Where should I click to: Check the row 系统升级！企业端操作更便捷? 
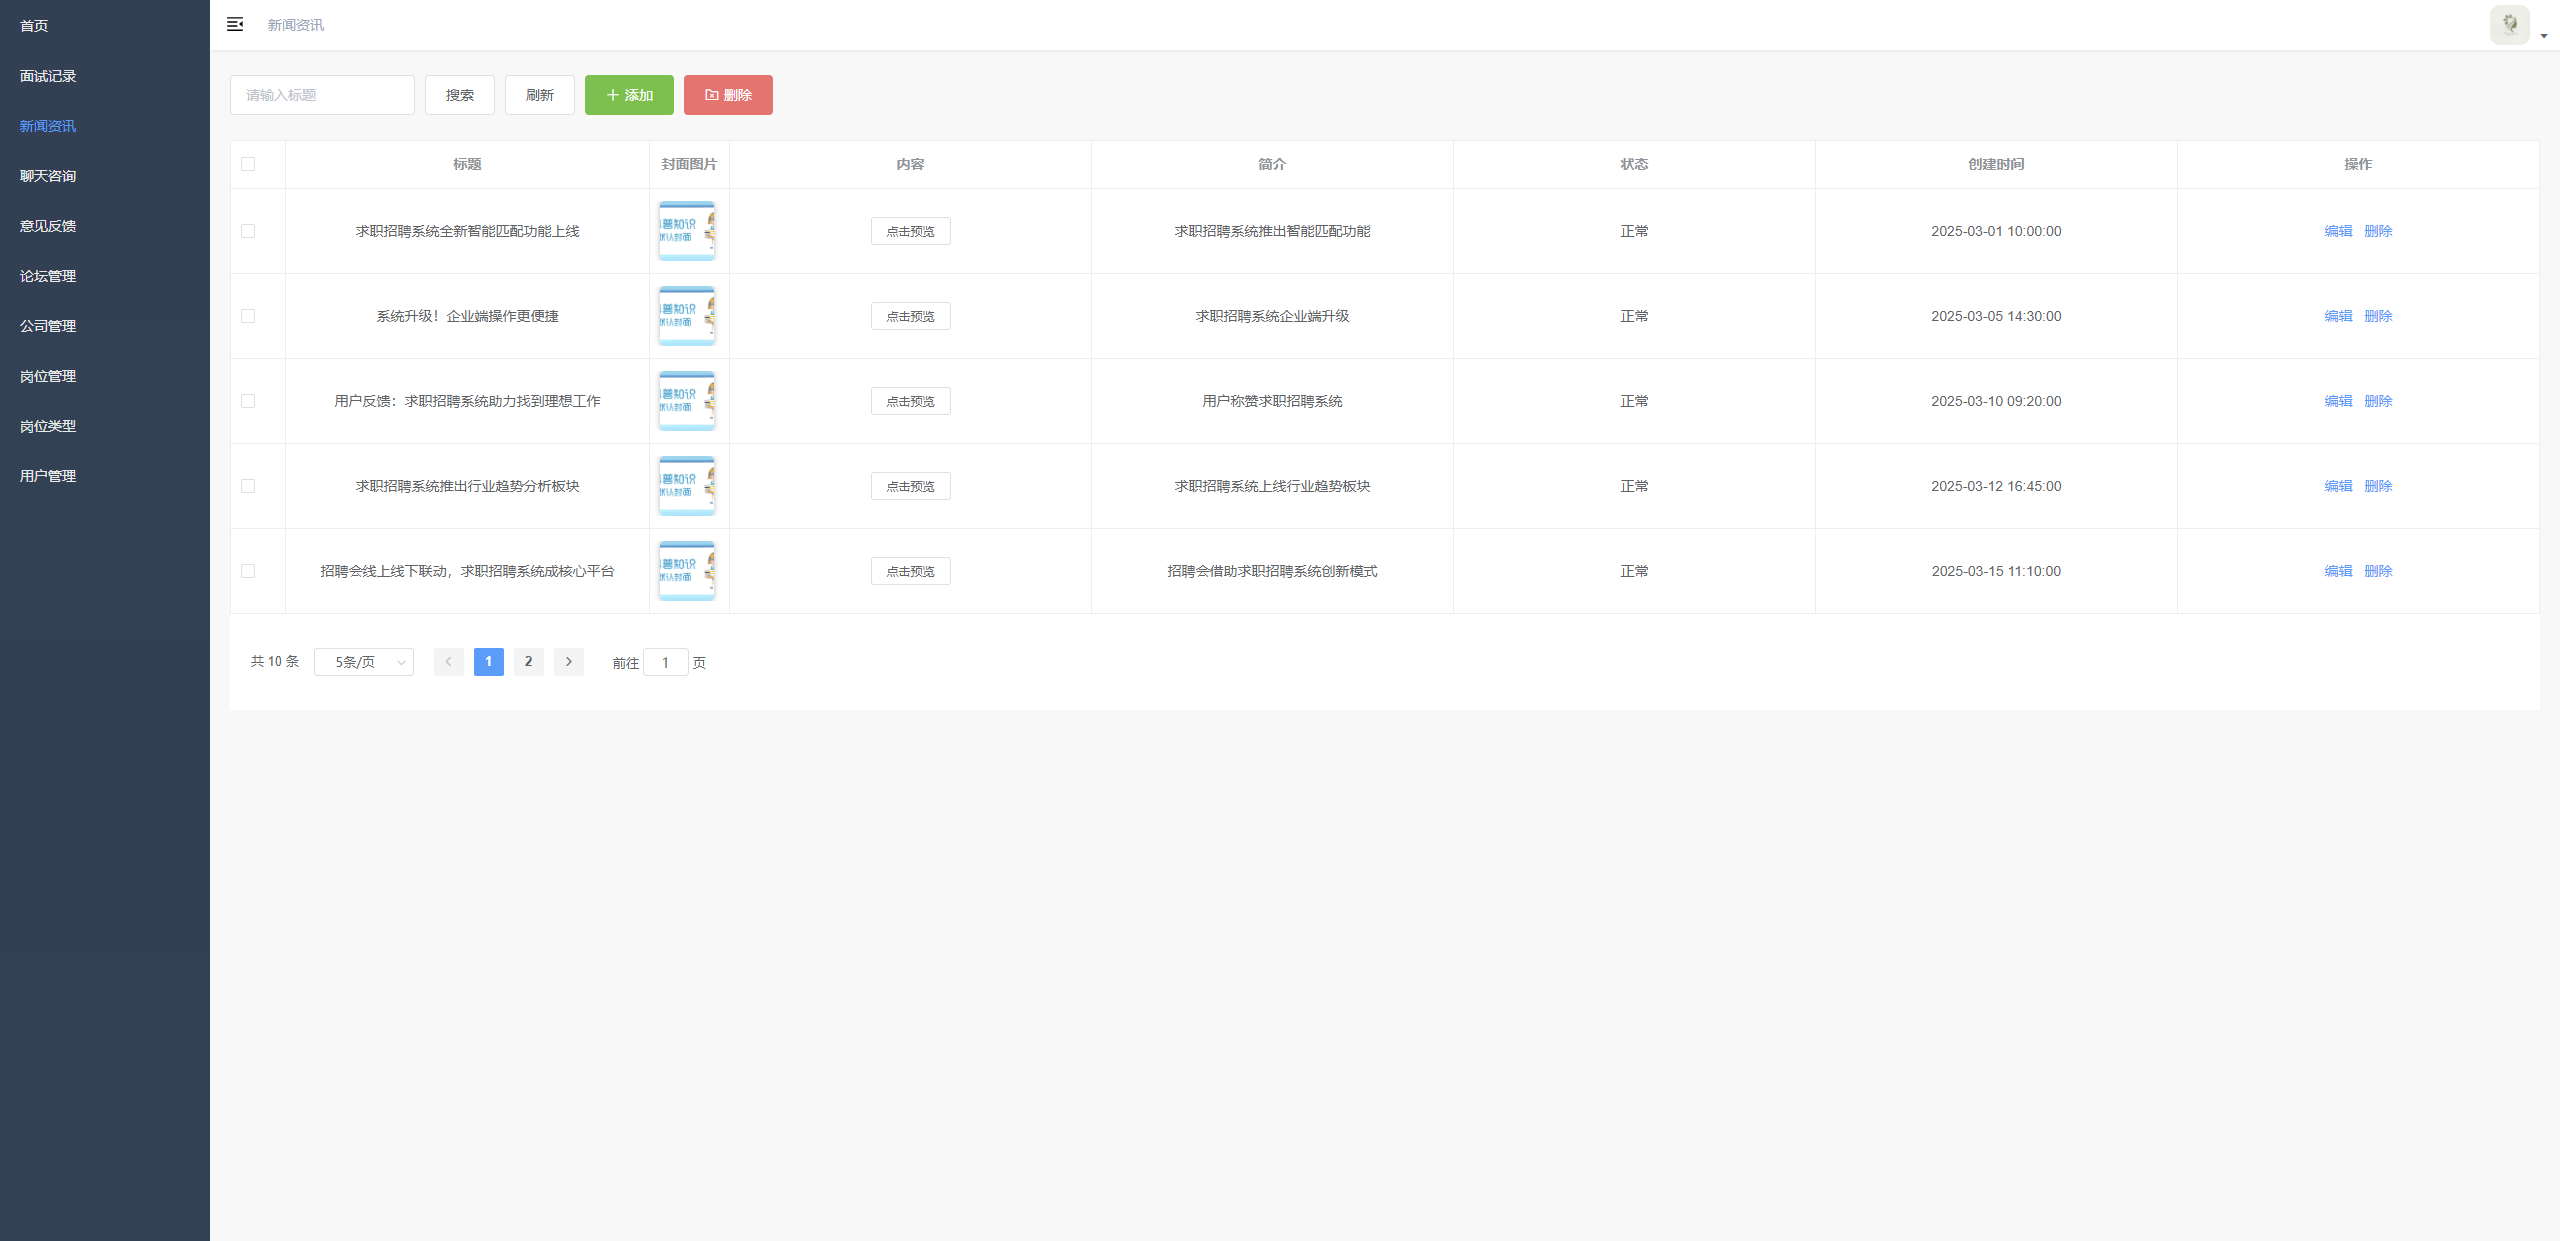coord(248,316)
